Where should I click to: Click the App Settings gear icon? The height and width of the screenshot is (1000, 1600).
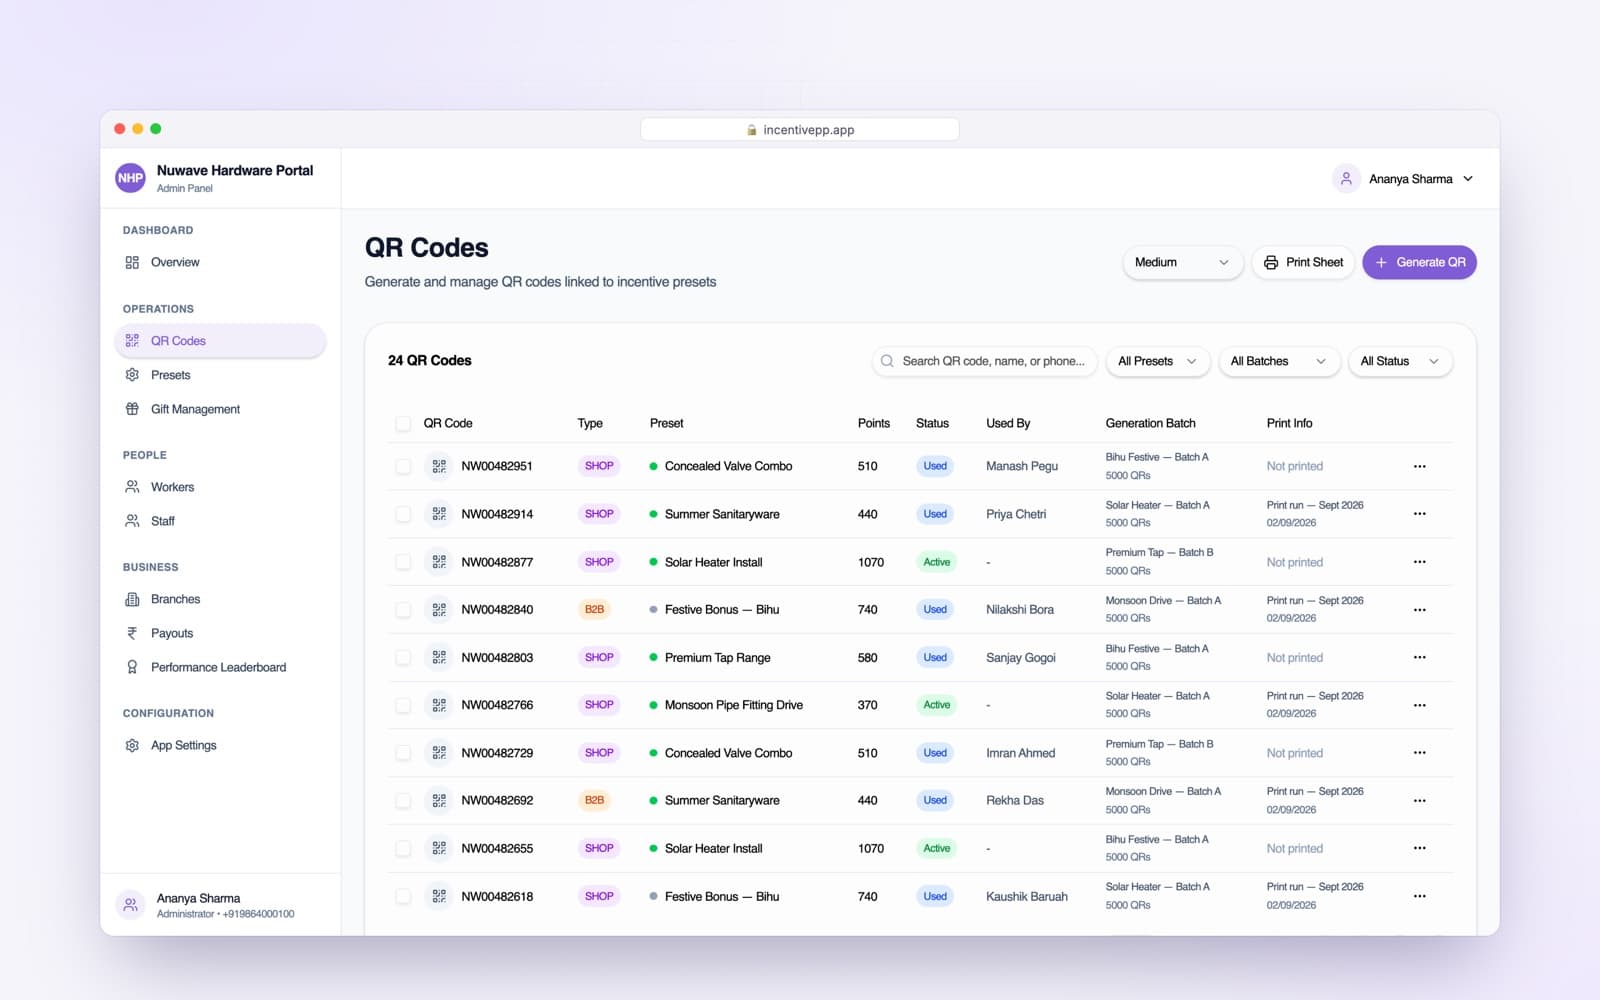pos(132,745)
